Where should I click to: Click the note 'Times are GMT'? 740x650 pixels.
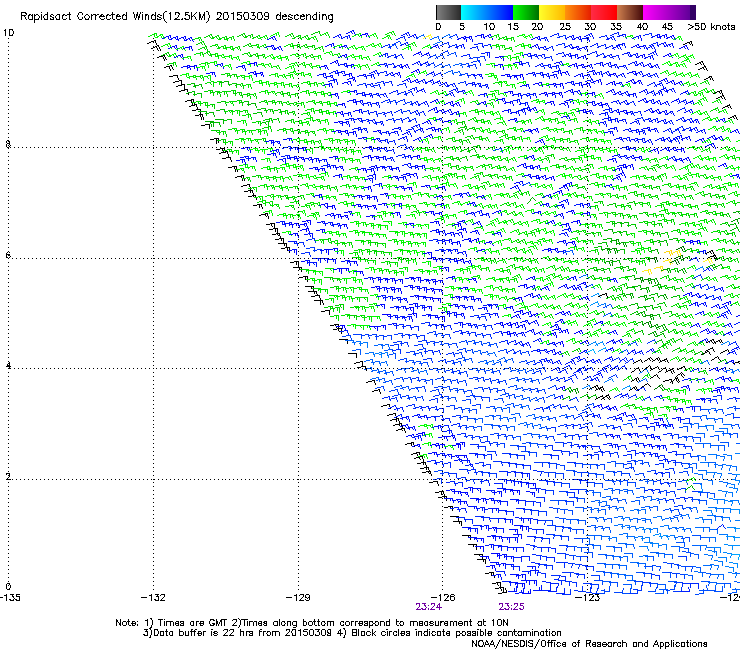pyautogui.click(x=193, y=623)
